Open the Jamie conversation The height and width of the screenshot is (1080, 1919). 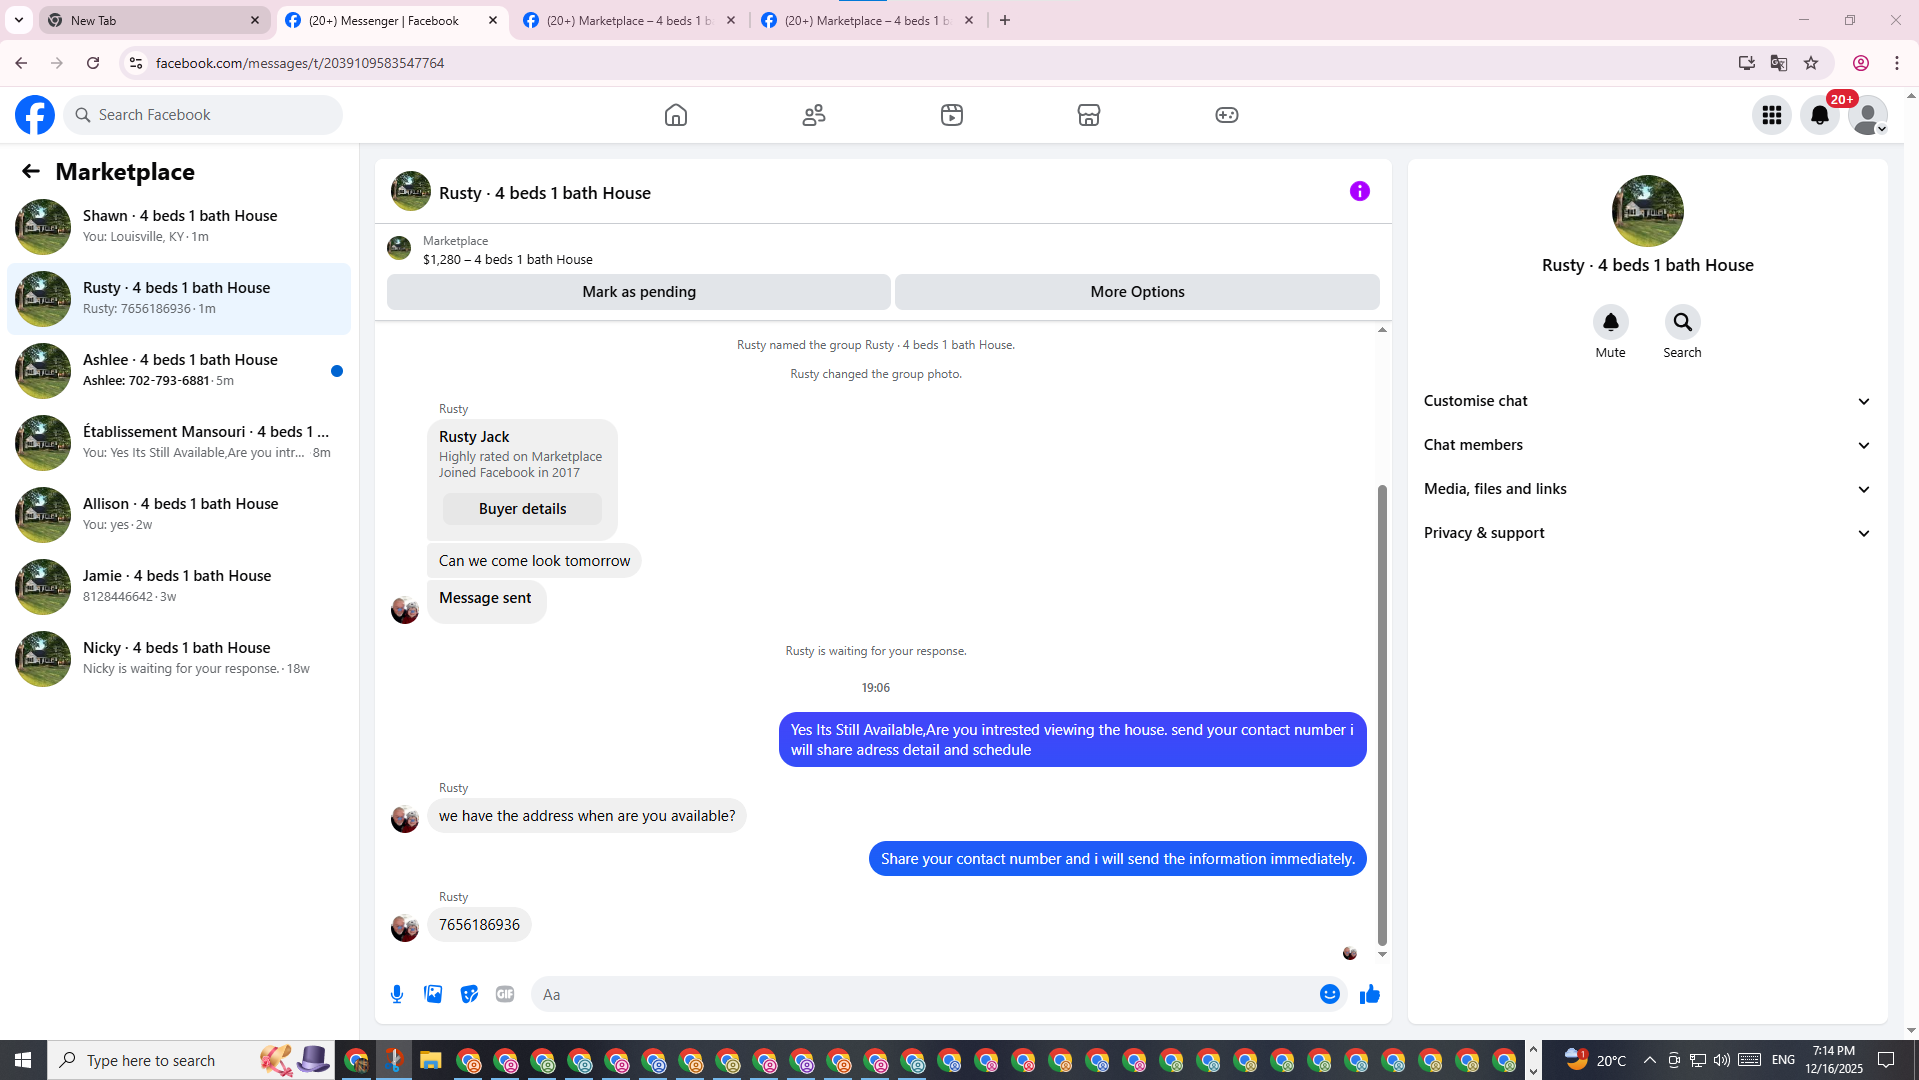(x=179, y=586)
